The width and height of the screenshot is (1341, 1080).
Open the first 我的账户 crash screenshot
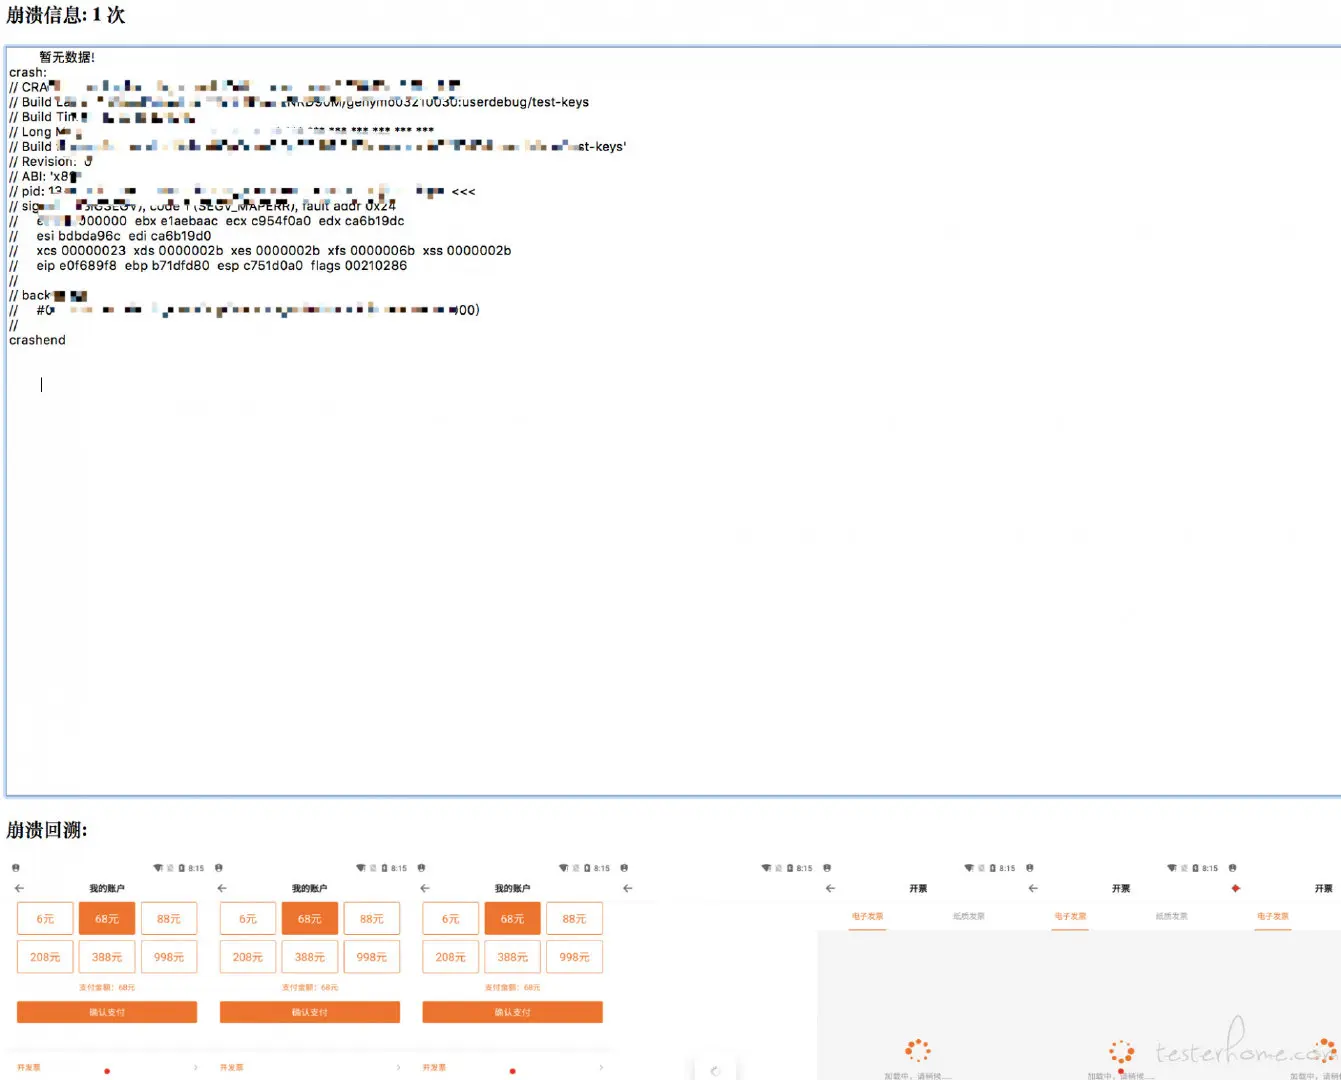[x=107, y=970]
